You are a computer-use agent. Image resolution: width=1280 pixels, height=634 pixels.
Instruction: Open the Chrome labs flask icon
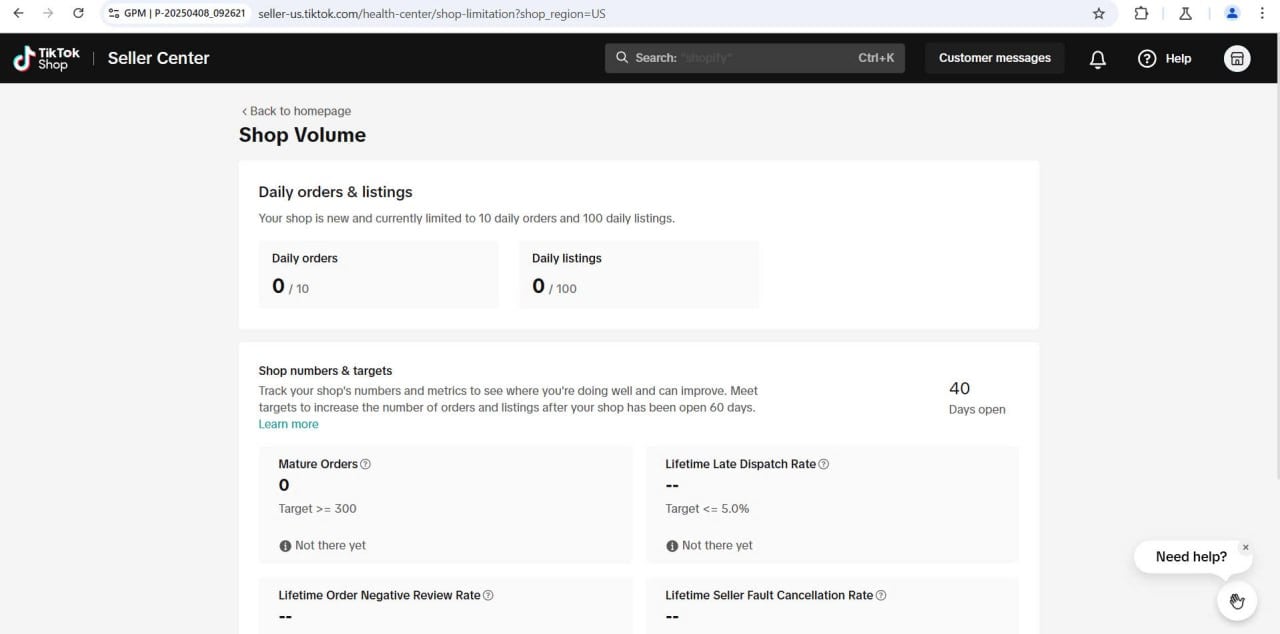(1185, 14)
